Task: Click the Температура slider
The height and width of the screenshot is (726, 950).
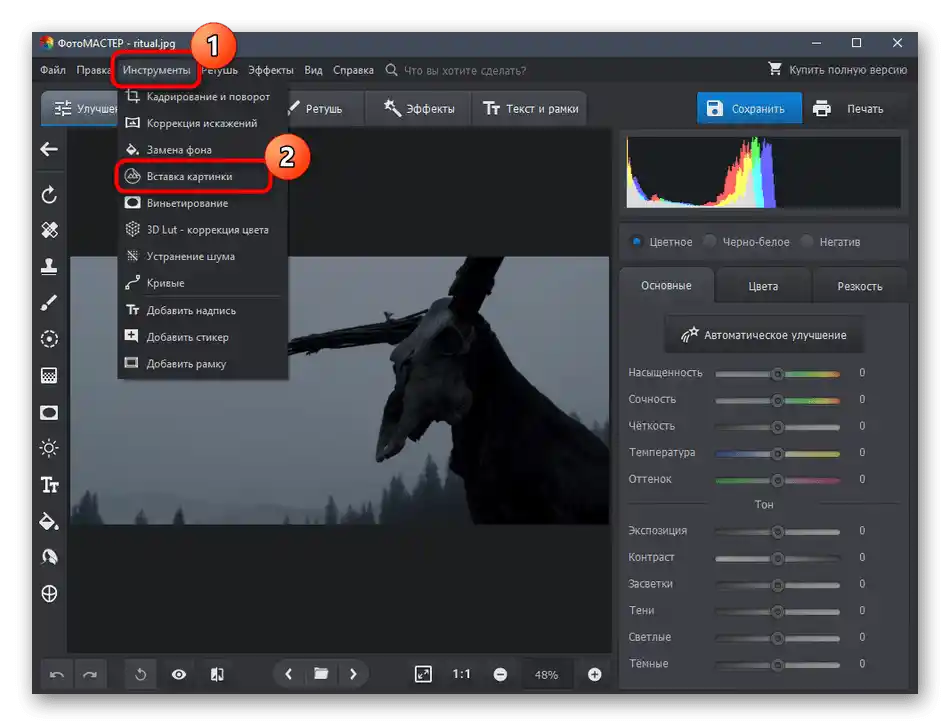Action: 777,454
